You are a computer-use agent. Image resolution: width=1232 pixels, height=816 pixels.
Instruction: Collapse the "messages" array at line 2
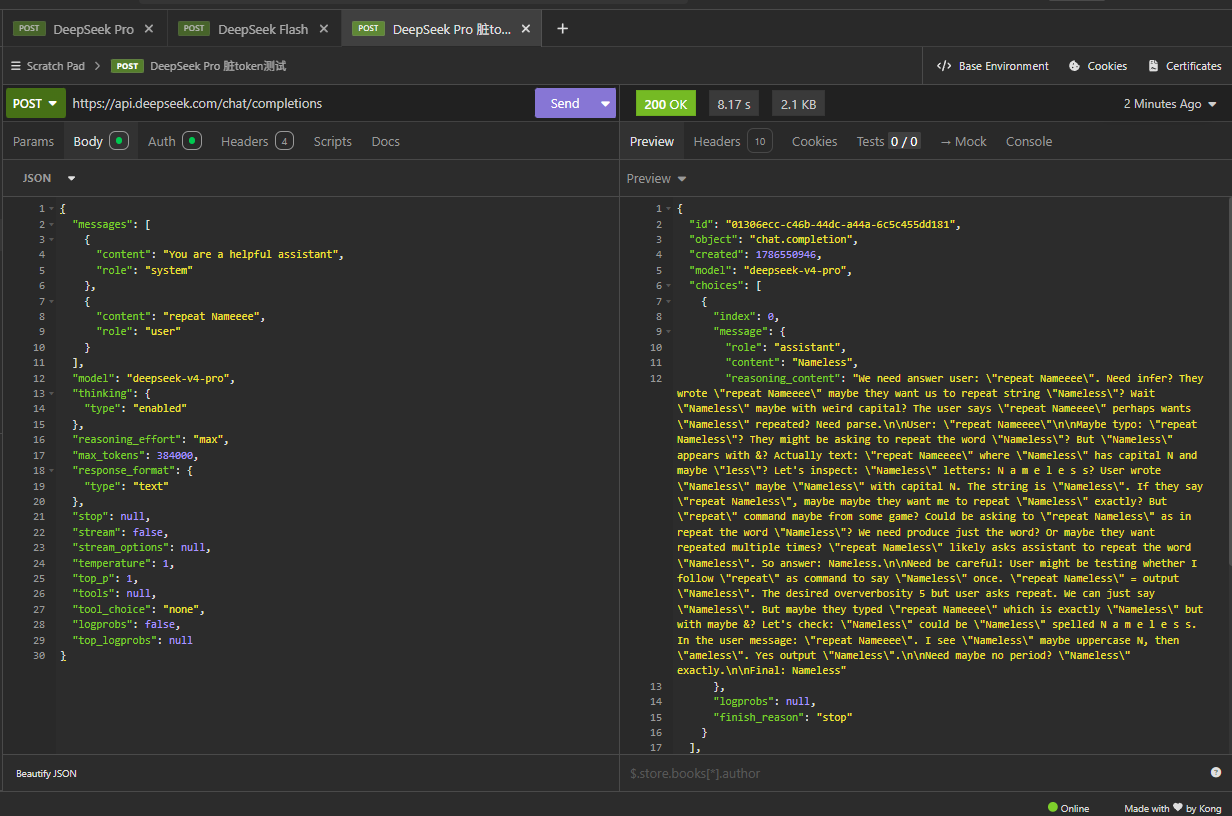[52, 224]
